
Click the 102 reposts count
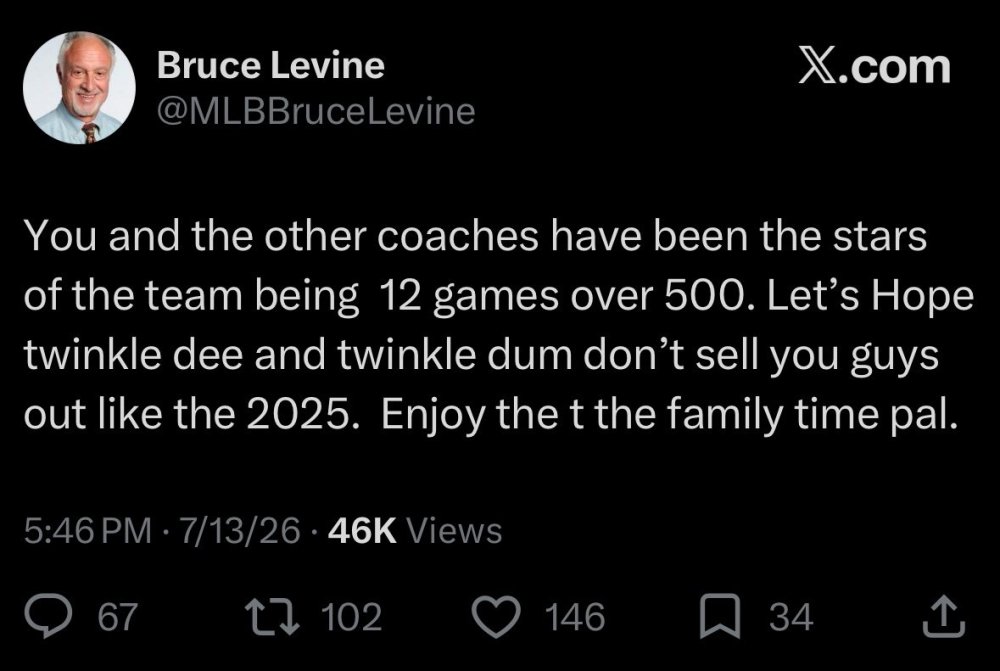351,617
